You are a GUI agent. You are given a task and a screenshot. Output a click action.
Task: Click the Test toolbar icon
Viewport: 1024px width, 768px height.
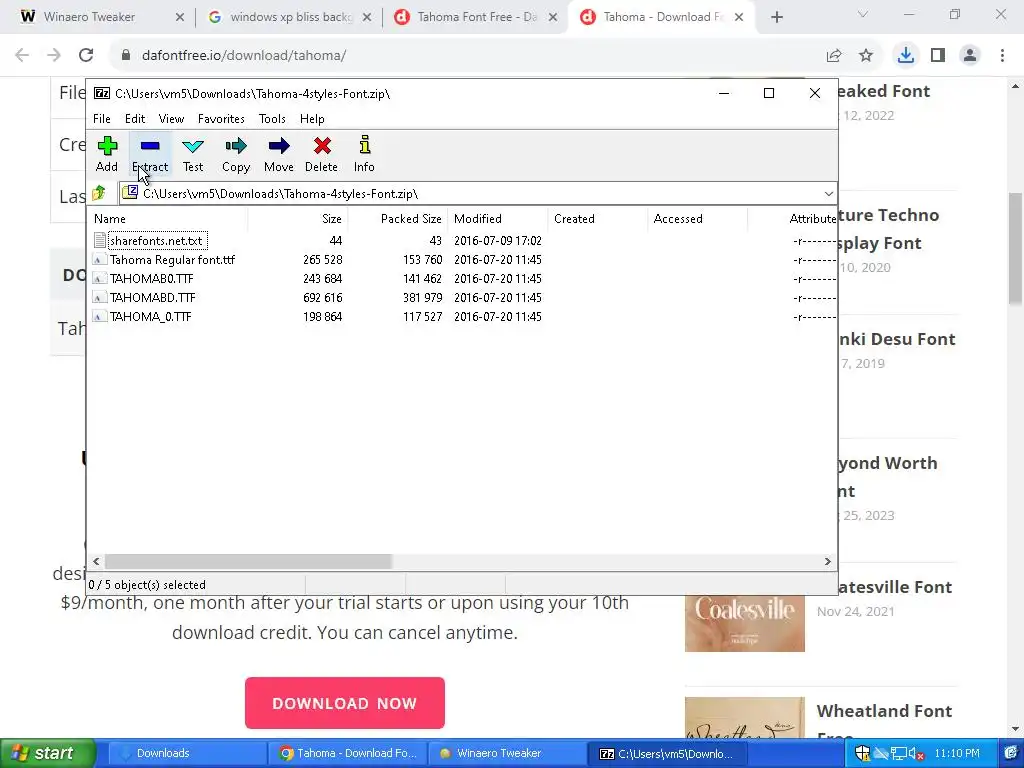pyautogui.click(x=193, y=154)
